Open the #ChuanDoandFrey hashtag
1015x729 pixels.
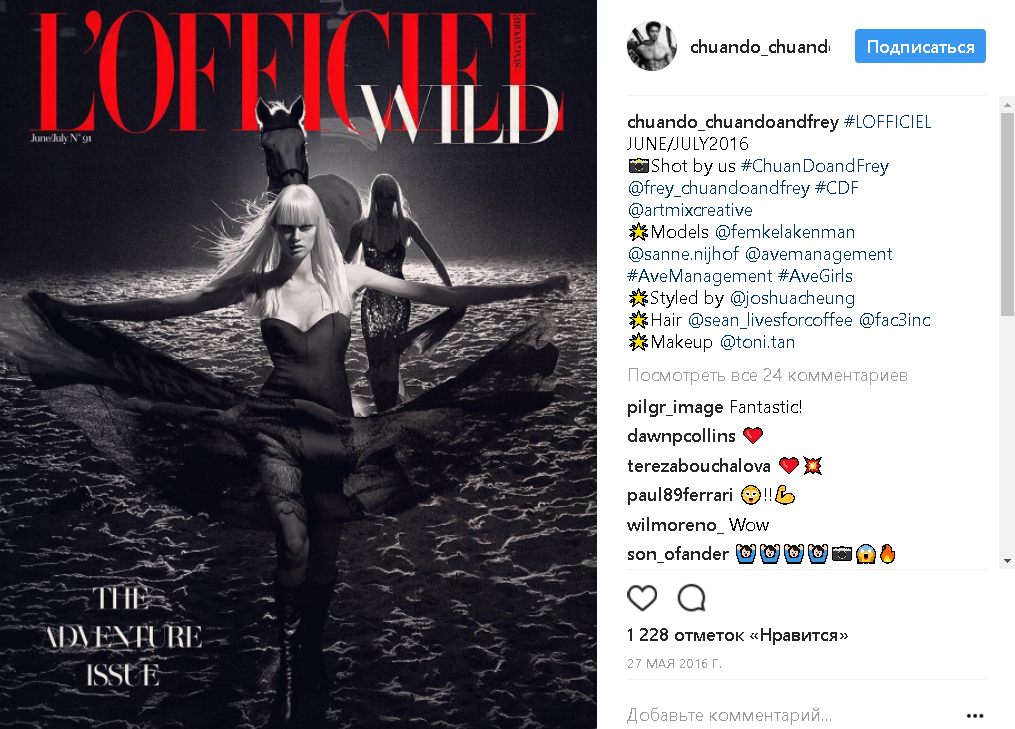(x=815, y=166)
